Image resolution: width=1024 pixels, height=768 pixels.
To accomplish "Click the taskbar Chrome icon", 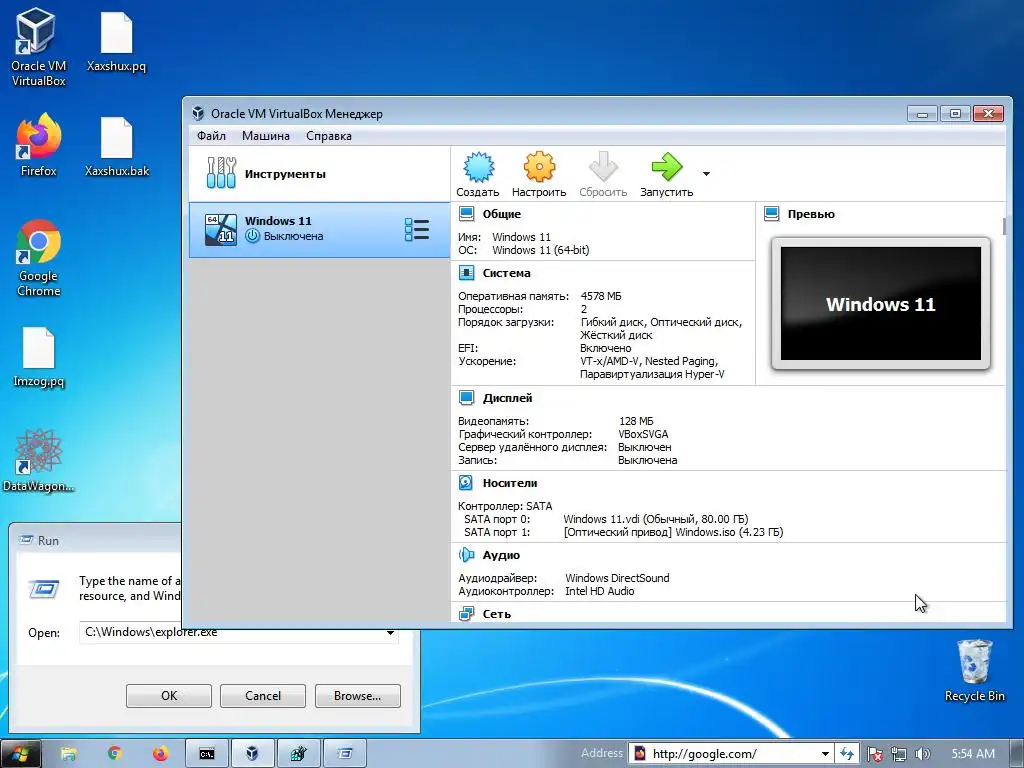I will click(x=114, y=754).
